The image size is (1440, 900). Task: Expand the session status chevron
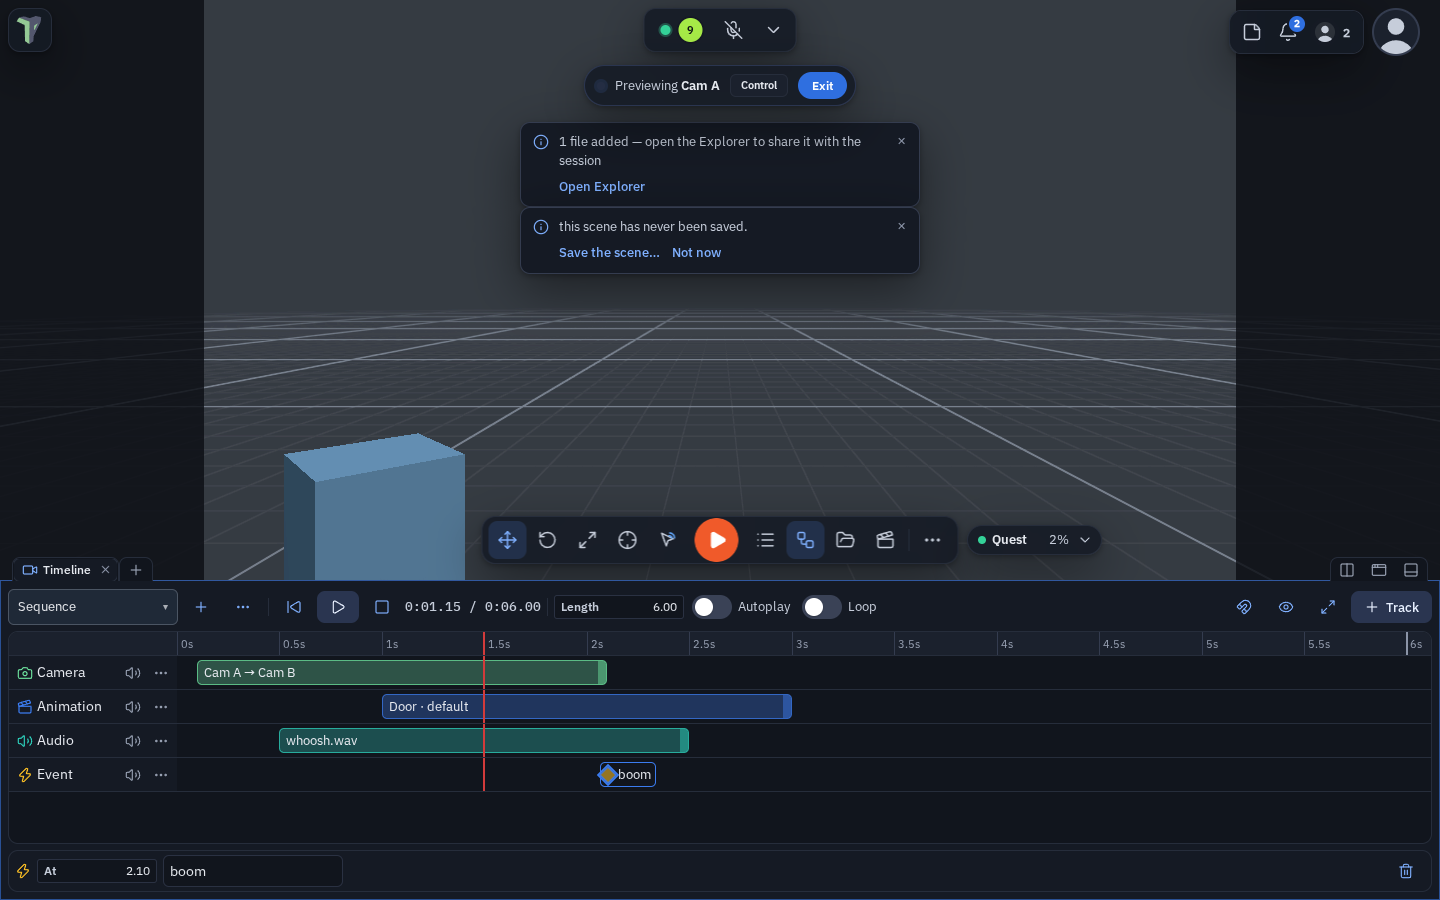coord(773,30)
